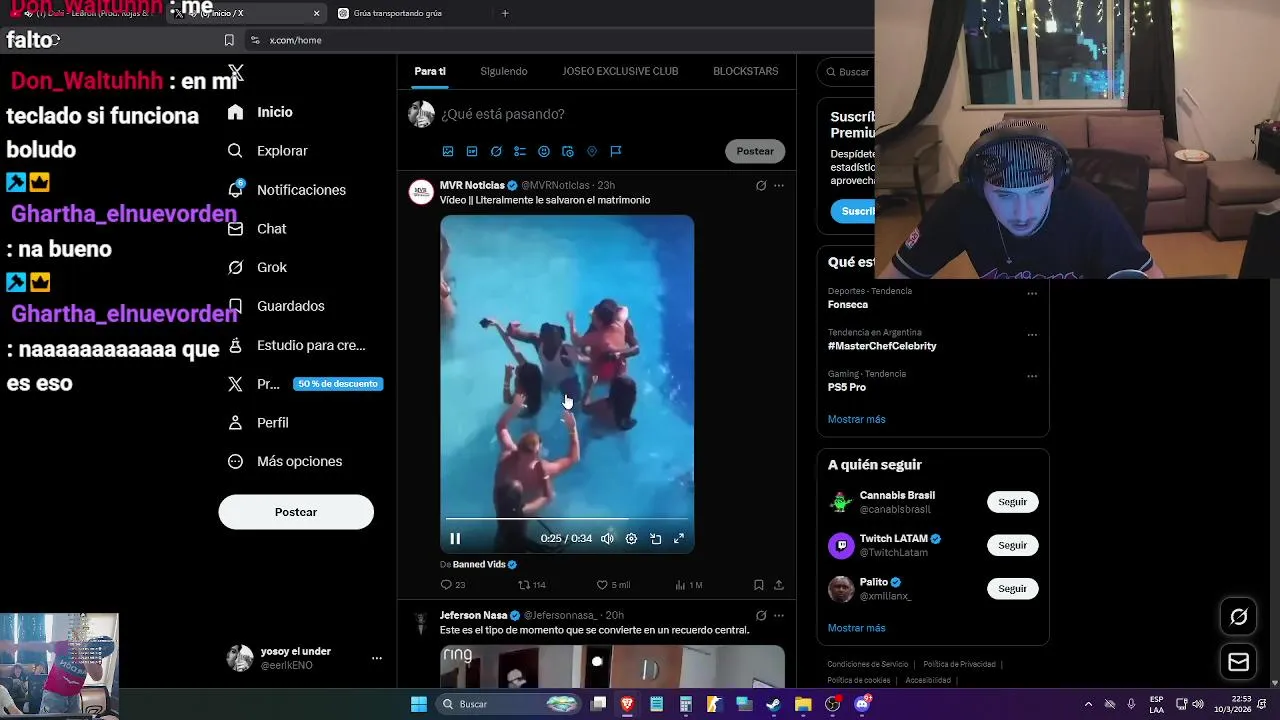1280x720 pixels.
Task: Open emoji picker in compose box
Action: point(544,151)
